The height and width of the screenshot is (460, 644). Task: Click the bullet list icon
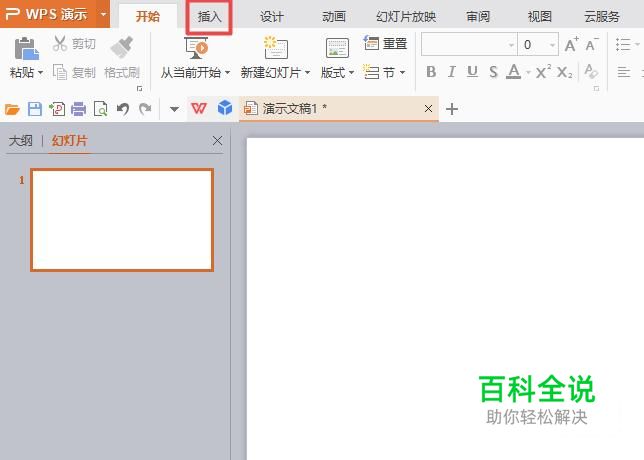[x=623, y=44]
